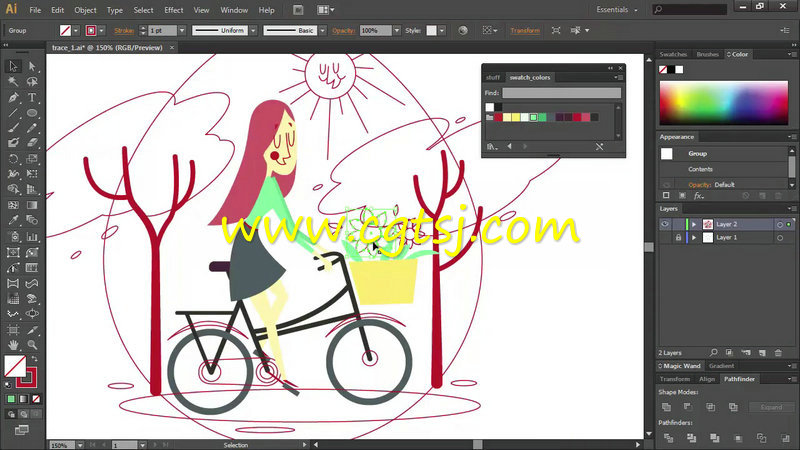The image size is (800, 450).
Task: Open Basic brush definition dropdown
Action: (x=322, y=31)
